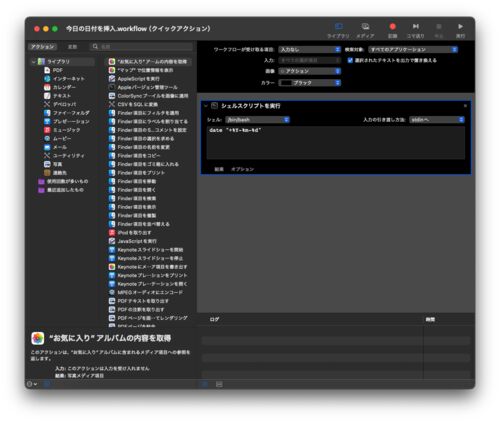
Task: Collapse the ライブラリ tree node
Action: [34, 62]
